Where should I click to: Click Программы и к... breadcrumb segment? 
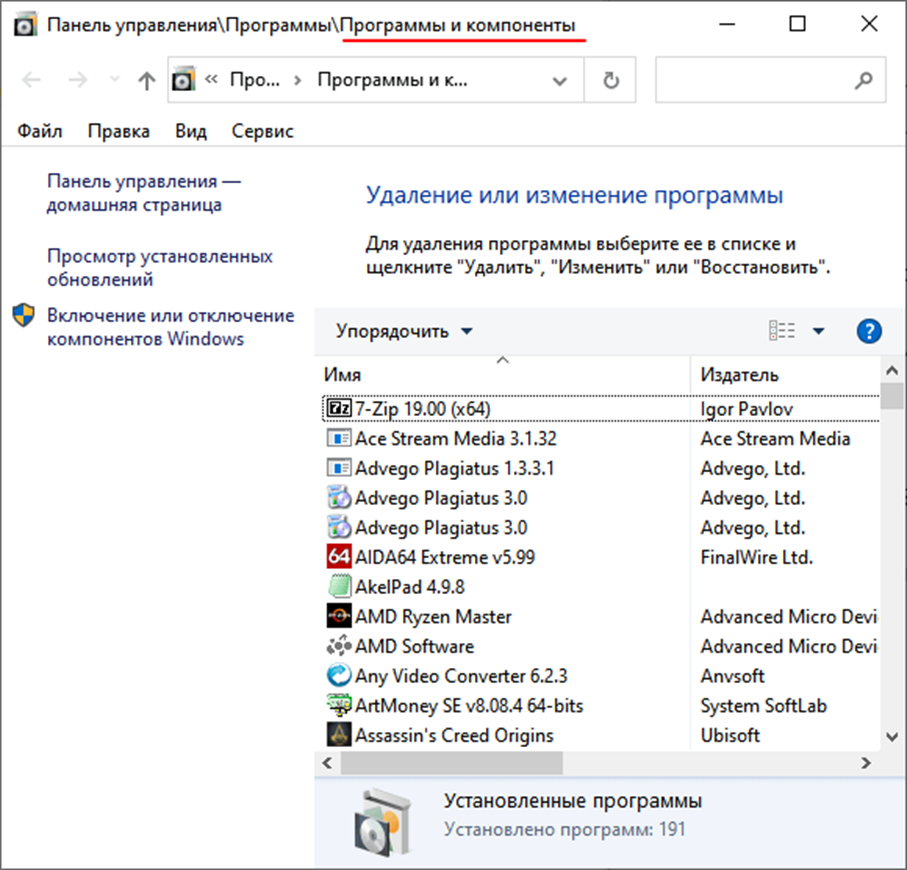point(392,80)
